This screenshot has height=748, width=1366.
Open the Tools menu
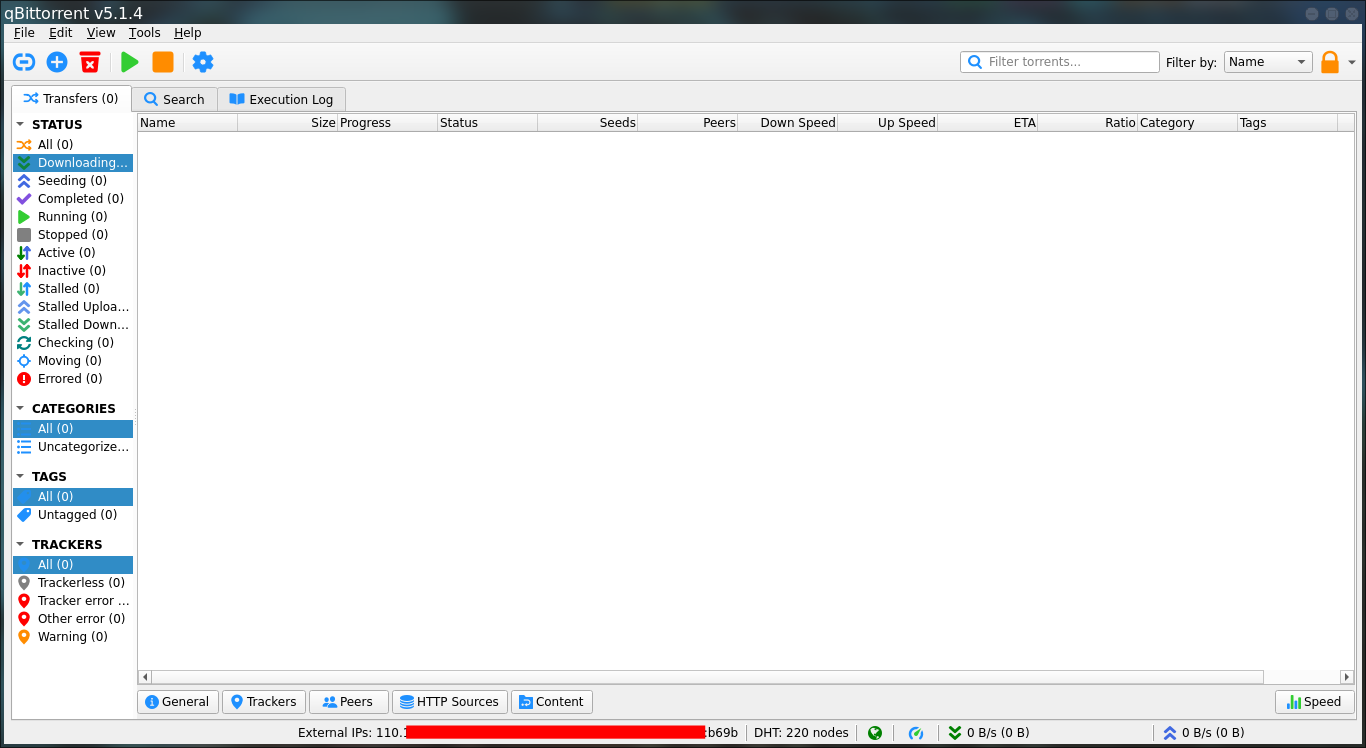[x=144, y=33]
